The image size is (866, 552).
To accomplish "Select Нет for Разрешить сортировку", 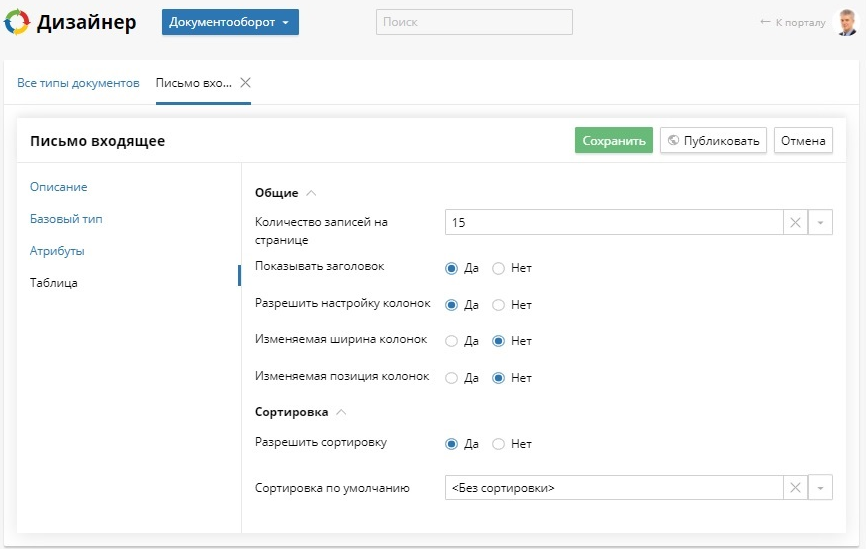I will [499, 444].
